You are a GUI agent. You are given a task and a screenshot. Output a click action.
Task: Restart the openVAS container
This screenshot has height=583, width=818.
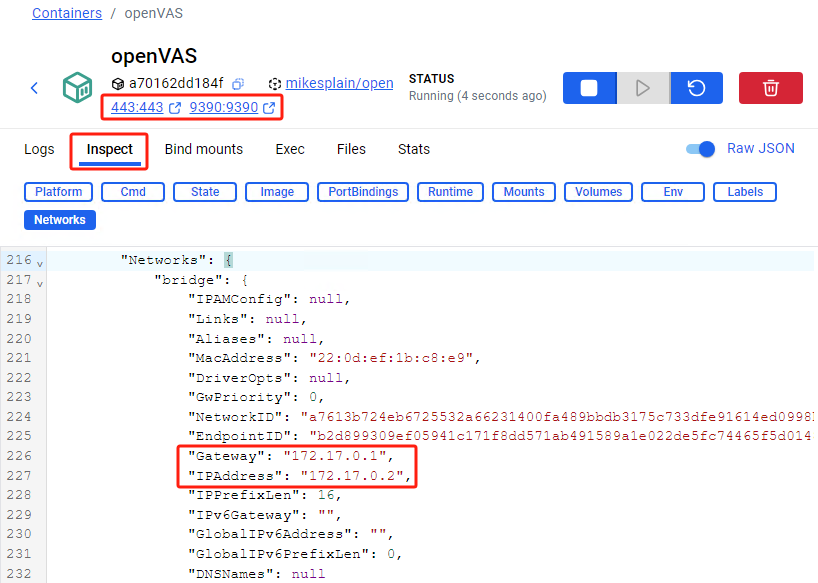click(x=696, y=88)
